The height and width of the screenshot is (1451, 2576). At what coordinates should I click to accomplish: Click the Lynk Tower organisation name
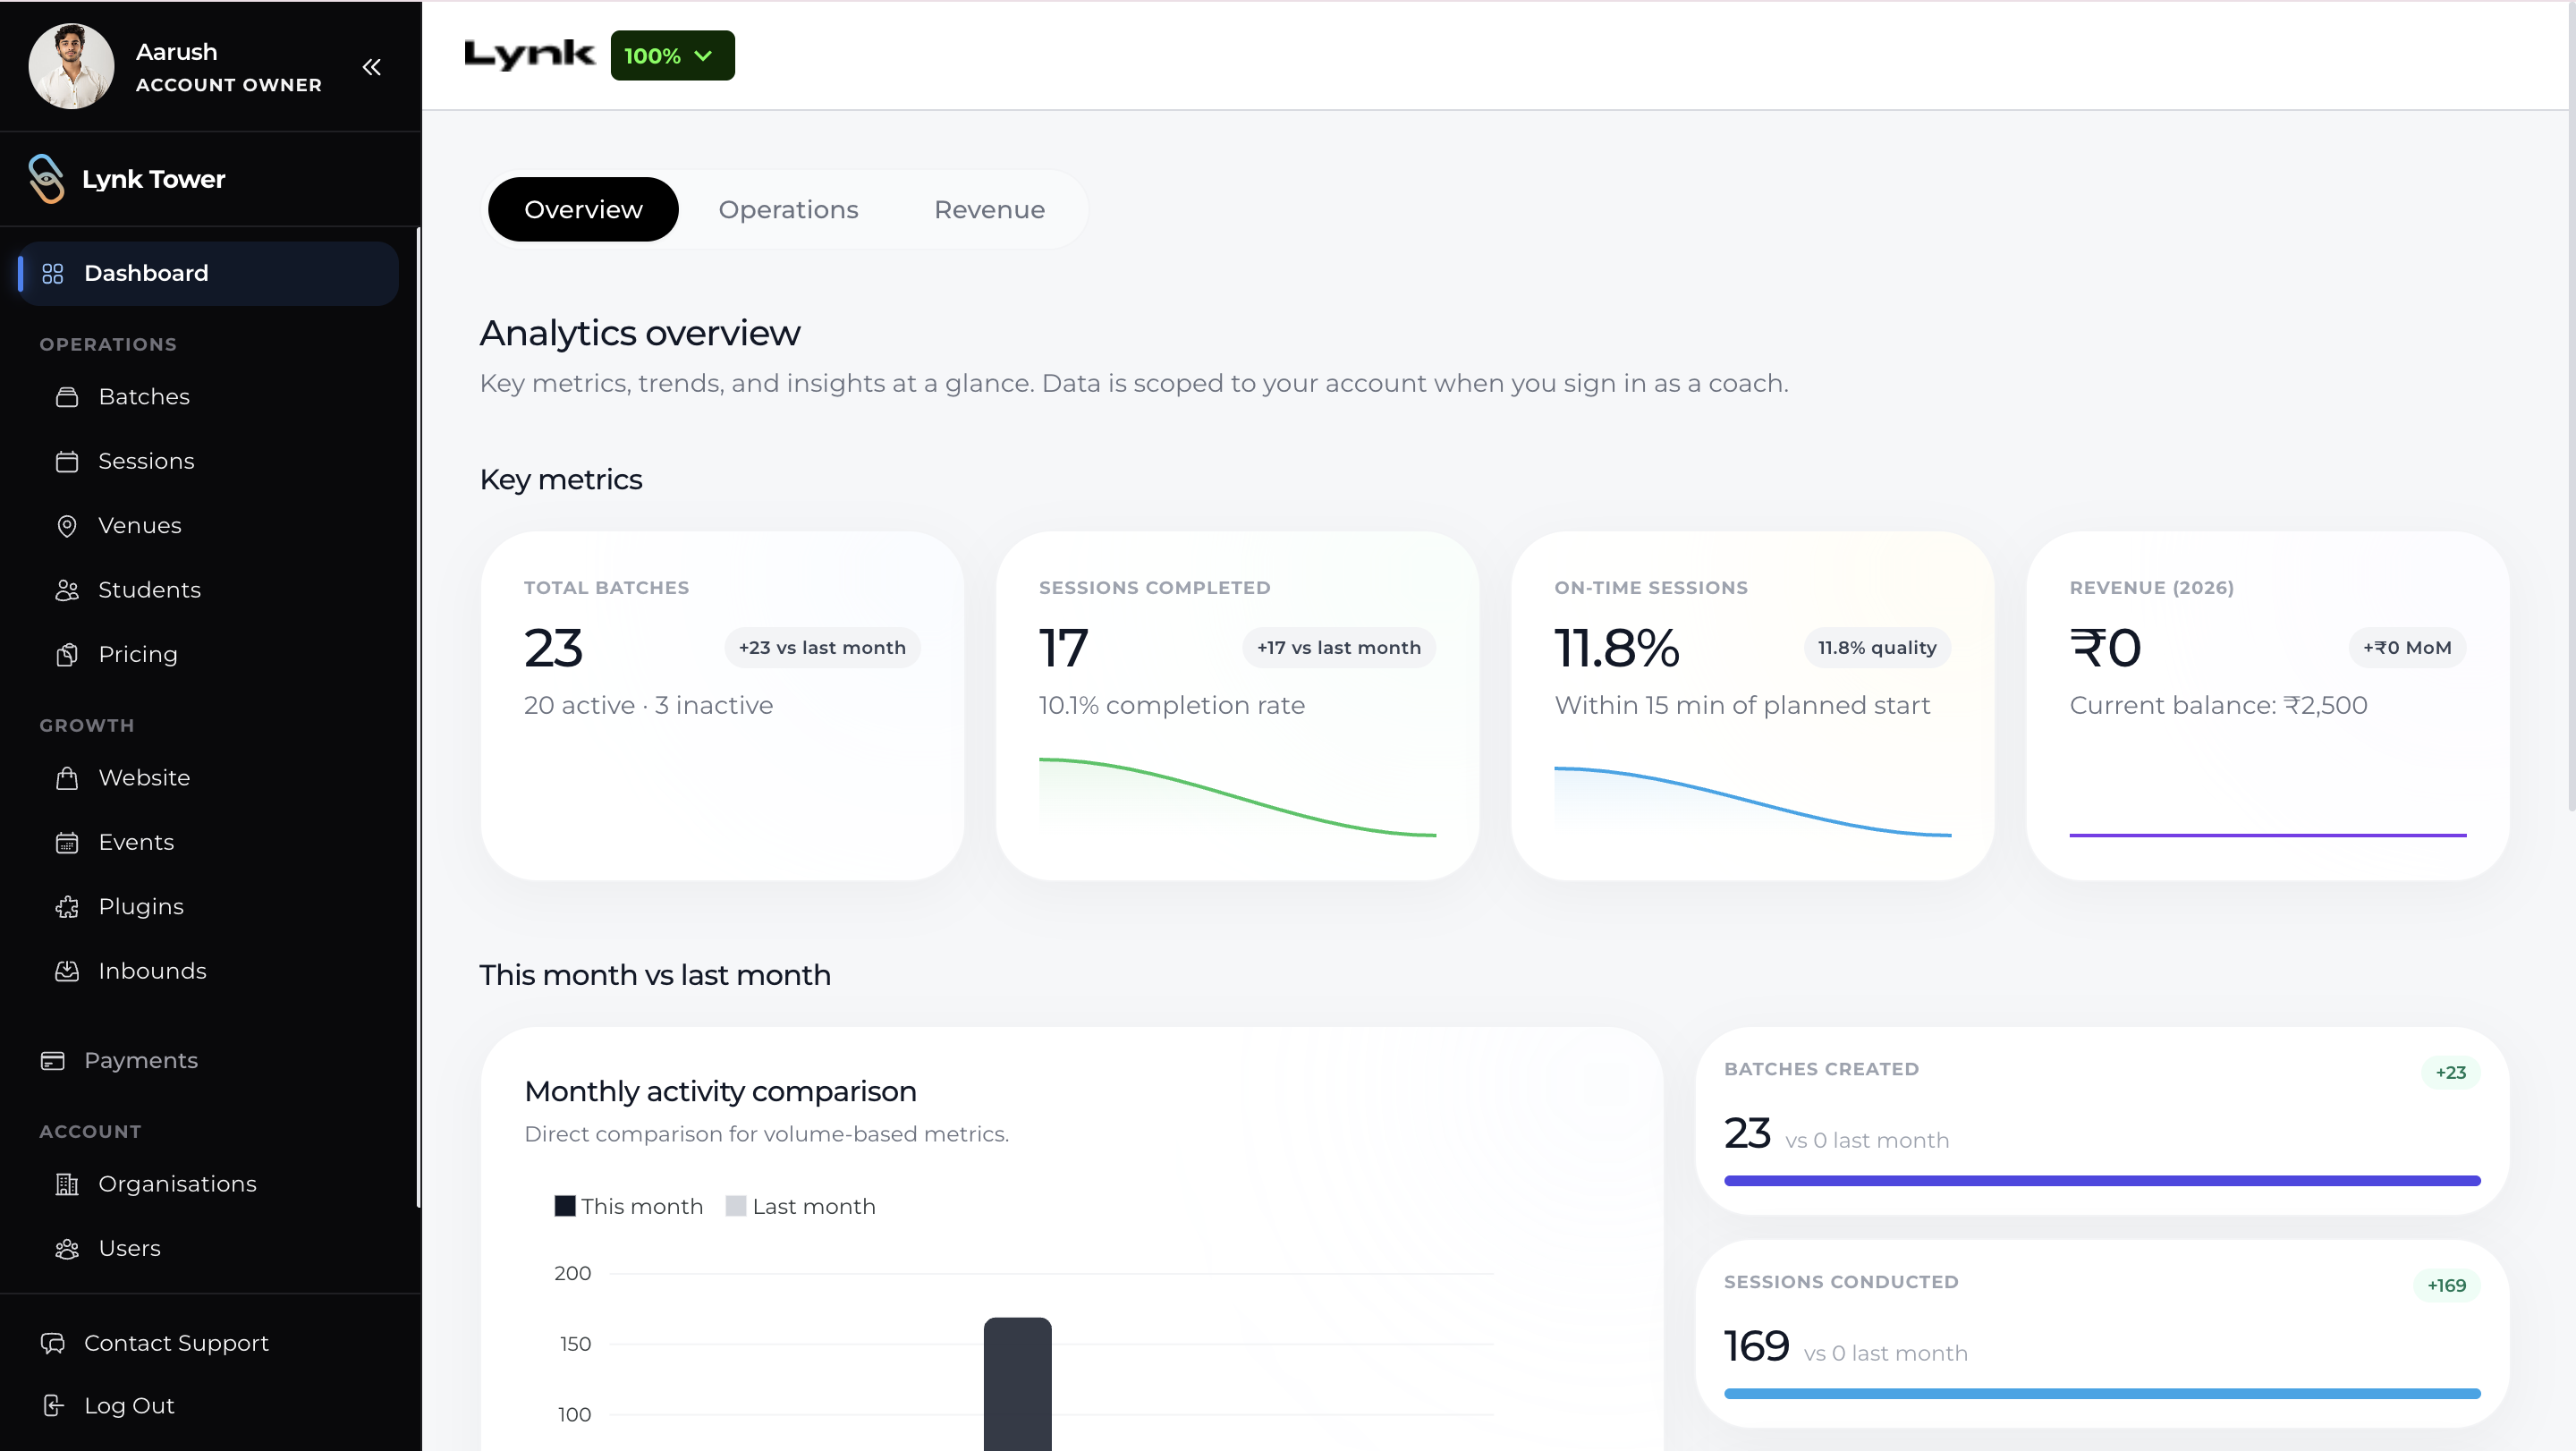[154, 179]
